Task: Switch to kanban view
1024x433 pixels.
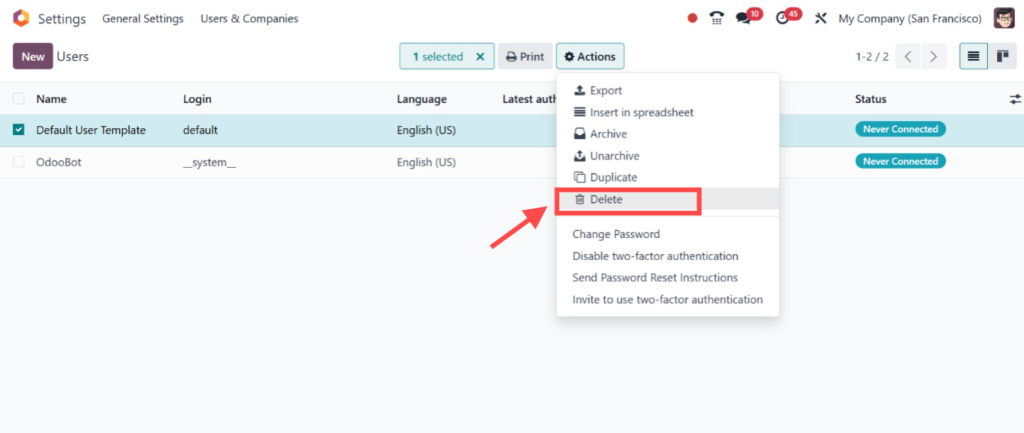Action: (1002, 57)
